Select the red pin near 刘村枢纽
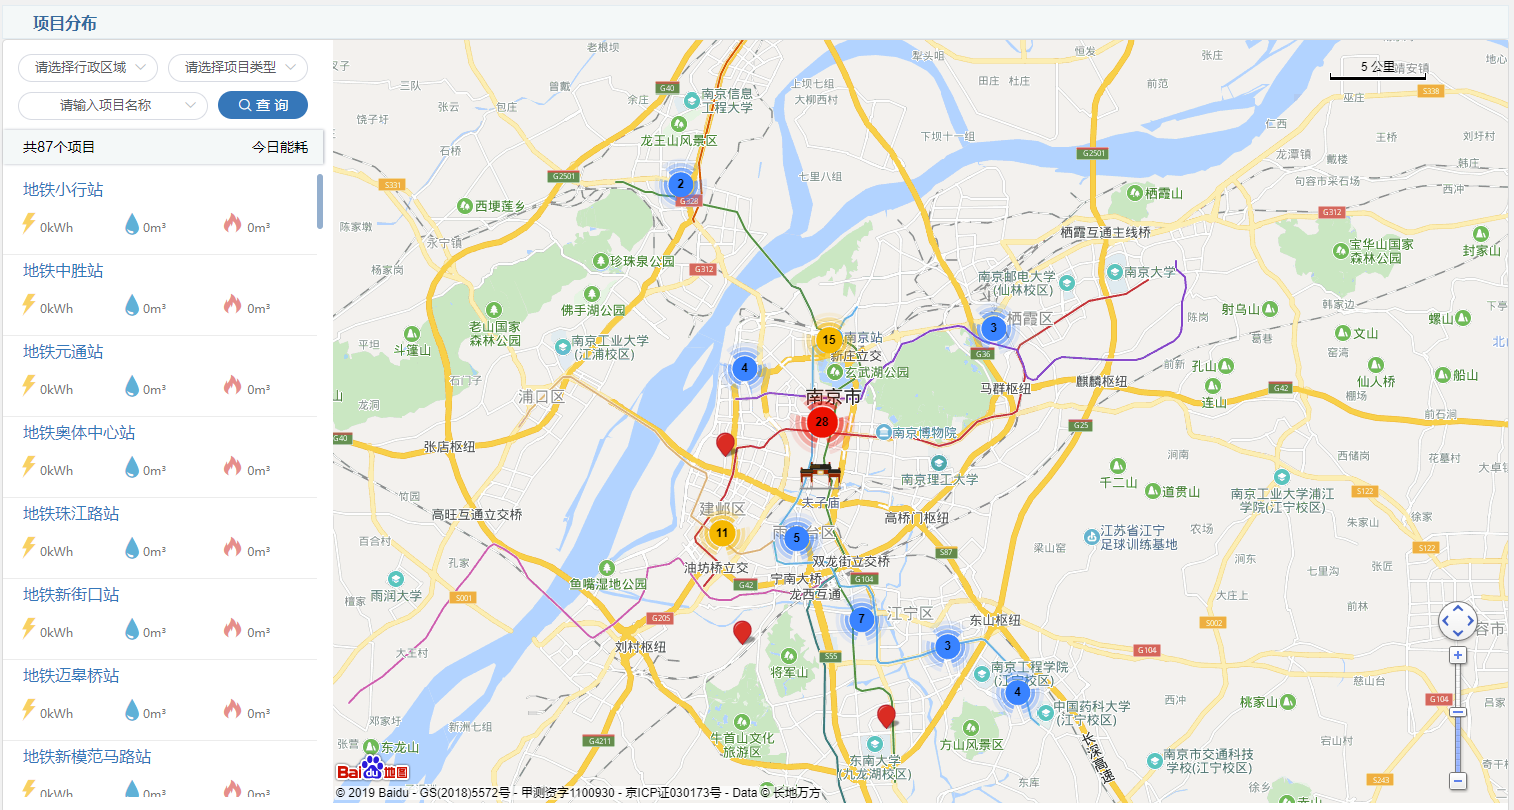1514x810 pixels. coord(742,632)
